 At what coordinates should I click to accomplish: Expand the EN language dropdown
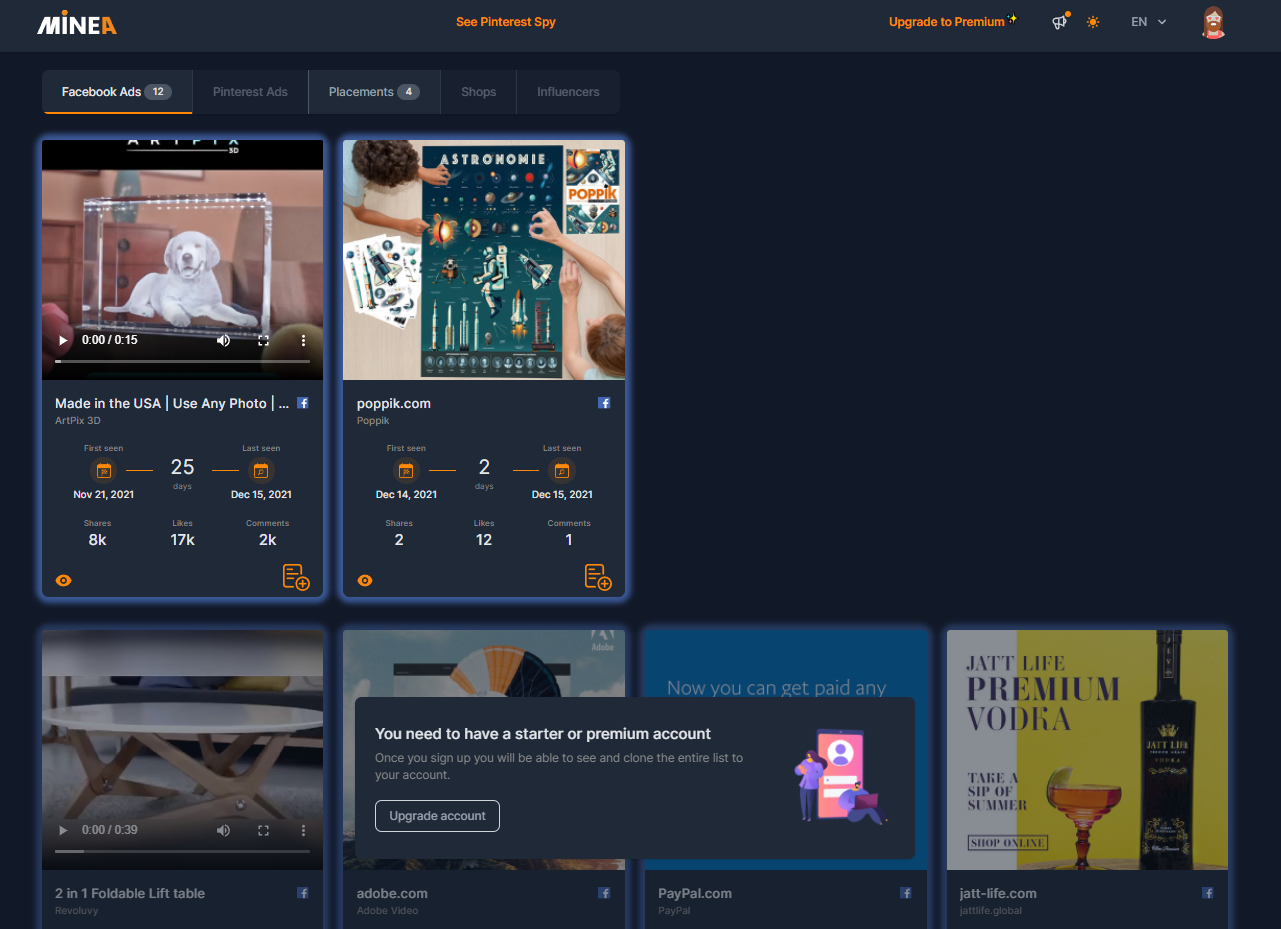click(x=1148, y=22)
